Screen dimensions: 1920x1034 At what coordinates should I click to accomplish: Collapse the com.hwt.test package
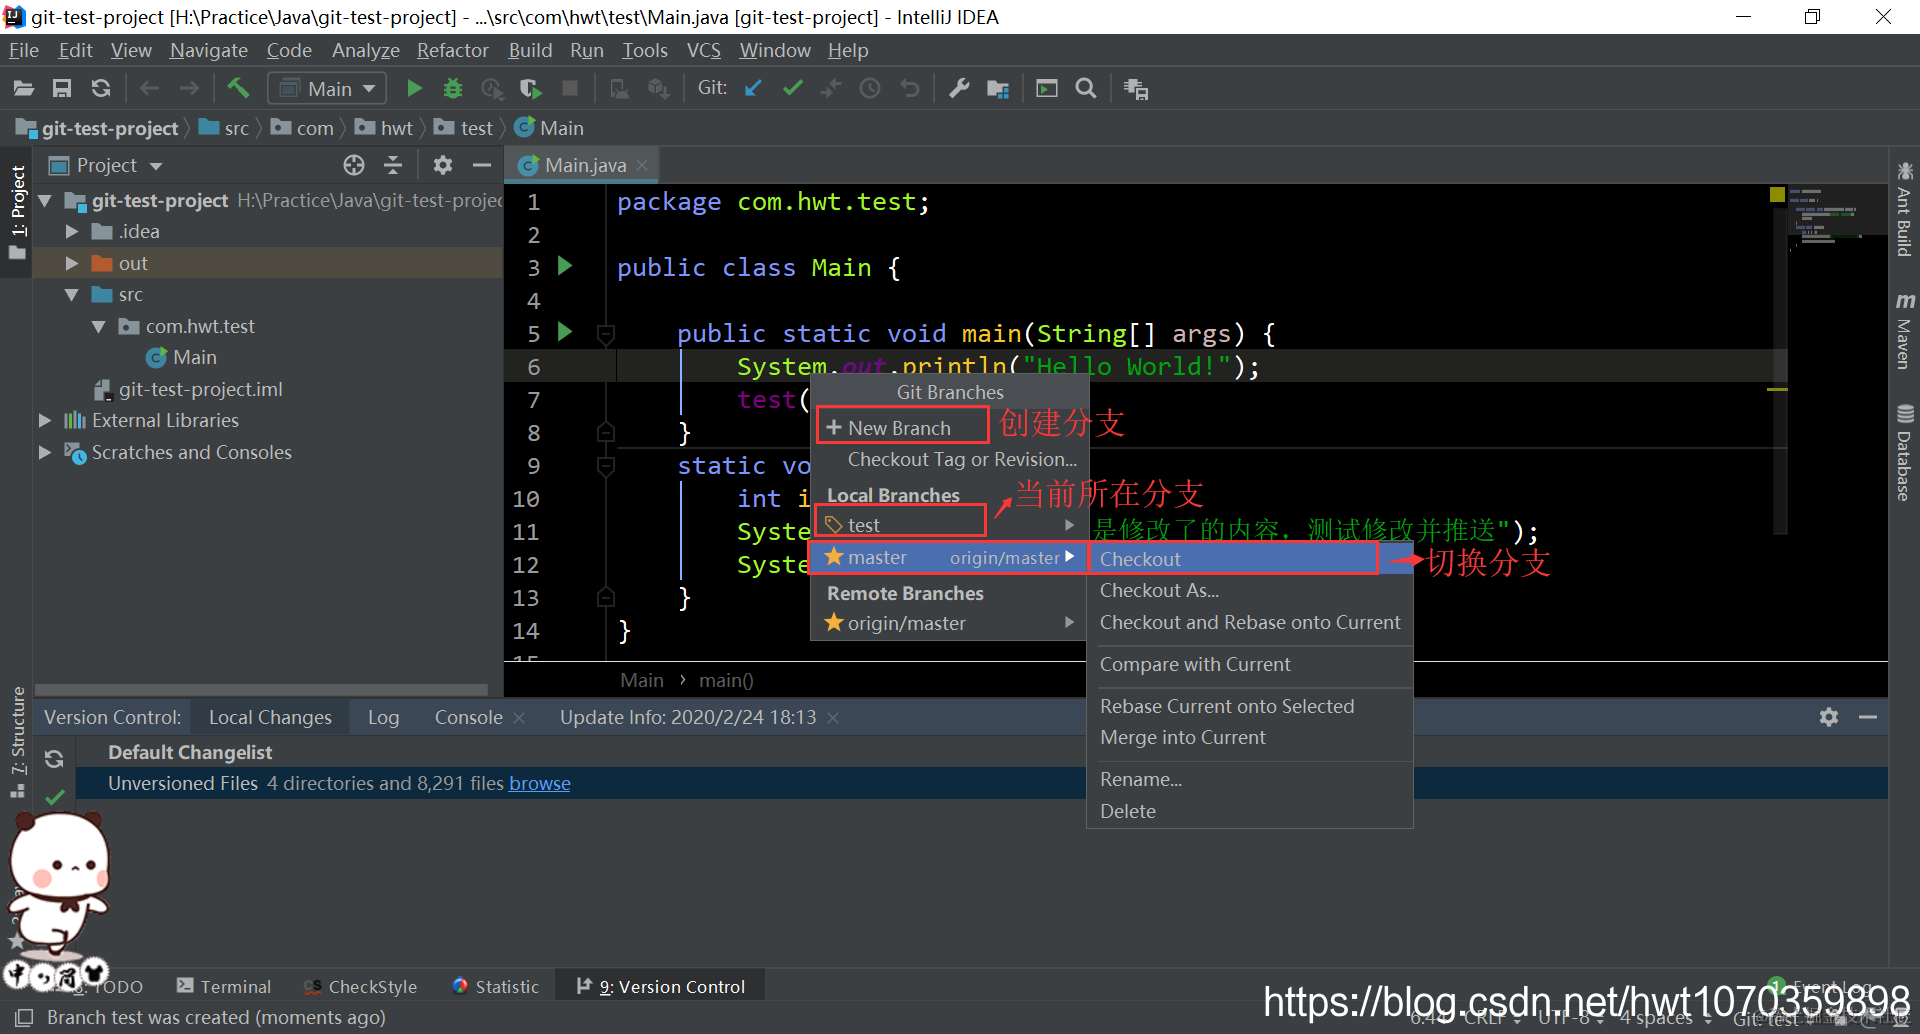point(99,327)
